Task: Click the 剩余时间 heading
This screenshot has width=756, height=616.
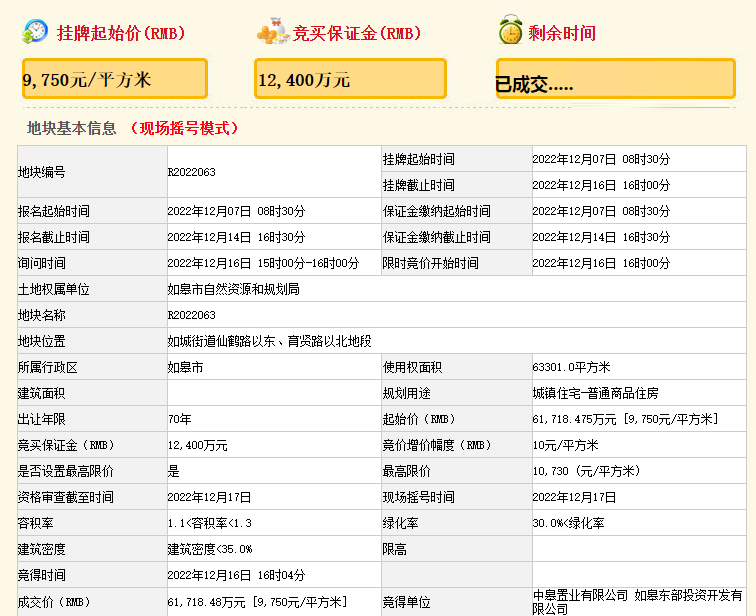Action: click(562, 33)
